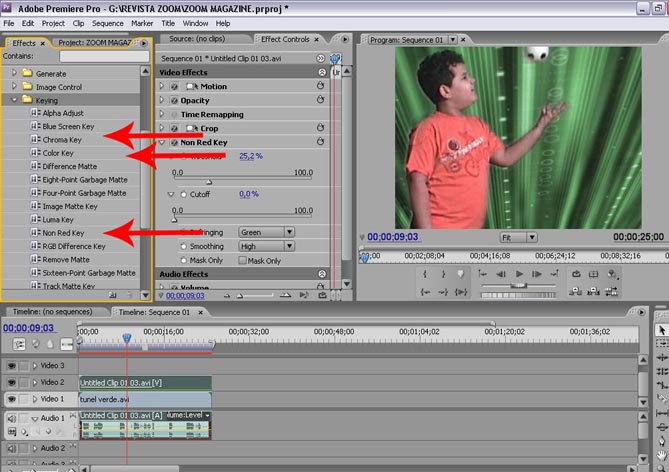Disable the Crop effect toggle

click(174, 129)
